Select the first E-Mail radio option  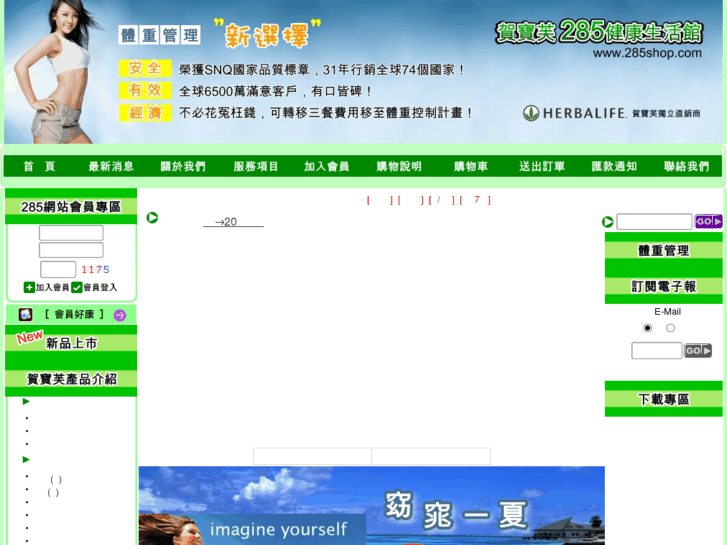[x=648, y=328]
